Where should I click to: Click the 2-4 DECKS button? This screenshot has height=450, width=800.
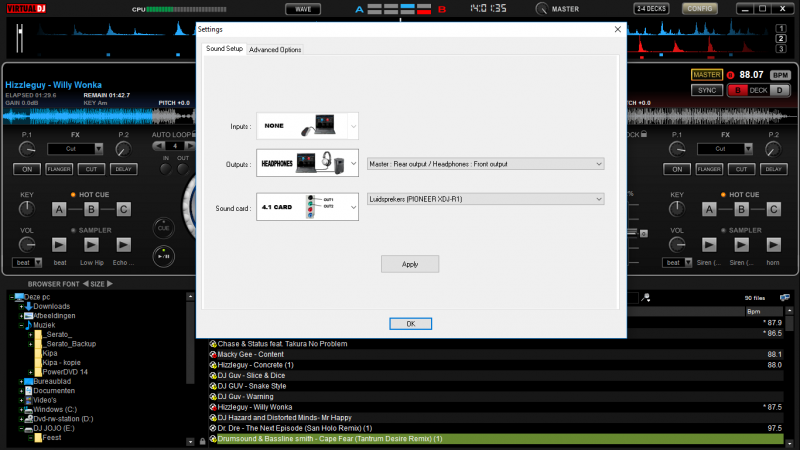pyautogui.click(x=651, y=9)
